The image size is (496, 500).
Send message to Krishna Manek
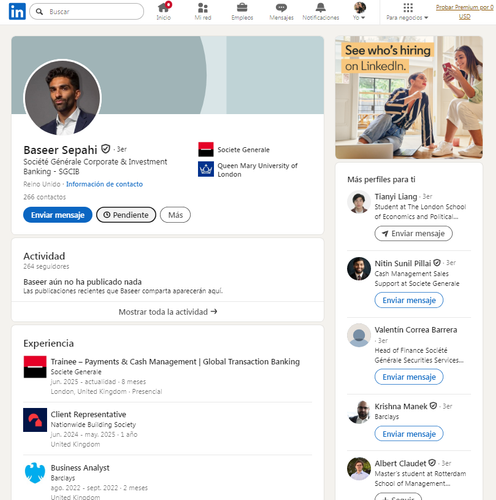click(x=409, y=434)
